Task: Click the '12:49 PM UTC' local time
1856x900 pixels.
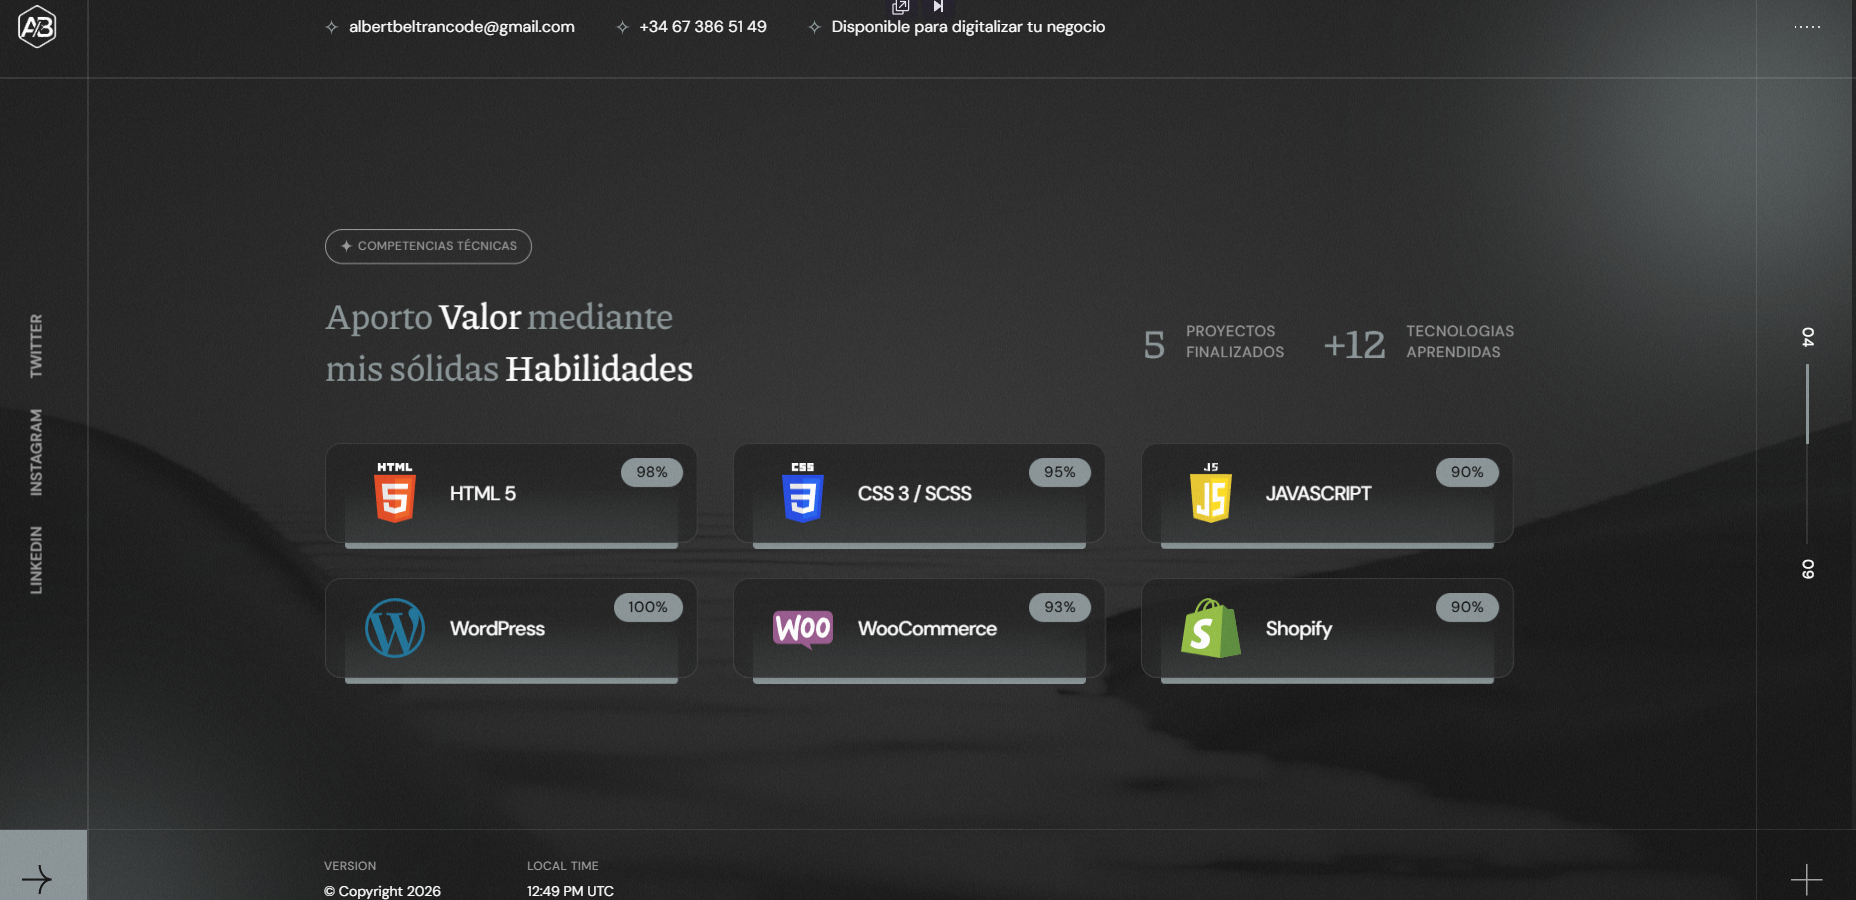Action: coord(570,891)
